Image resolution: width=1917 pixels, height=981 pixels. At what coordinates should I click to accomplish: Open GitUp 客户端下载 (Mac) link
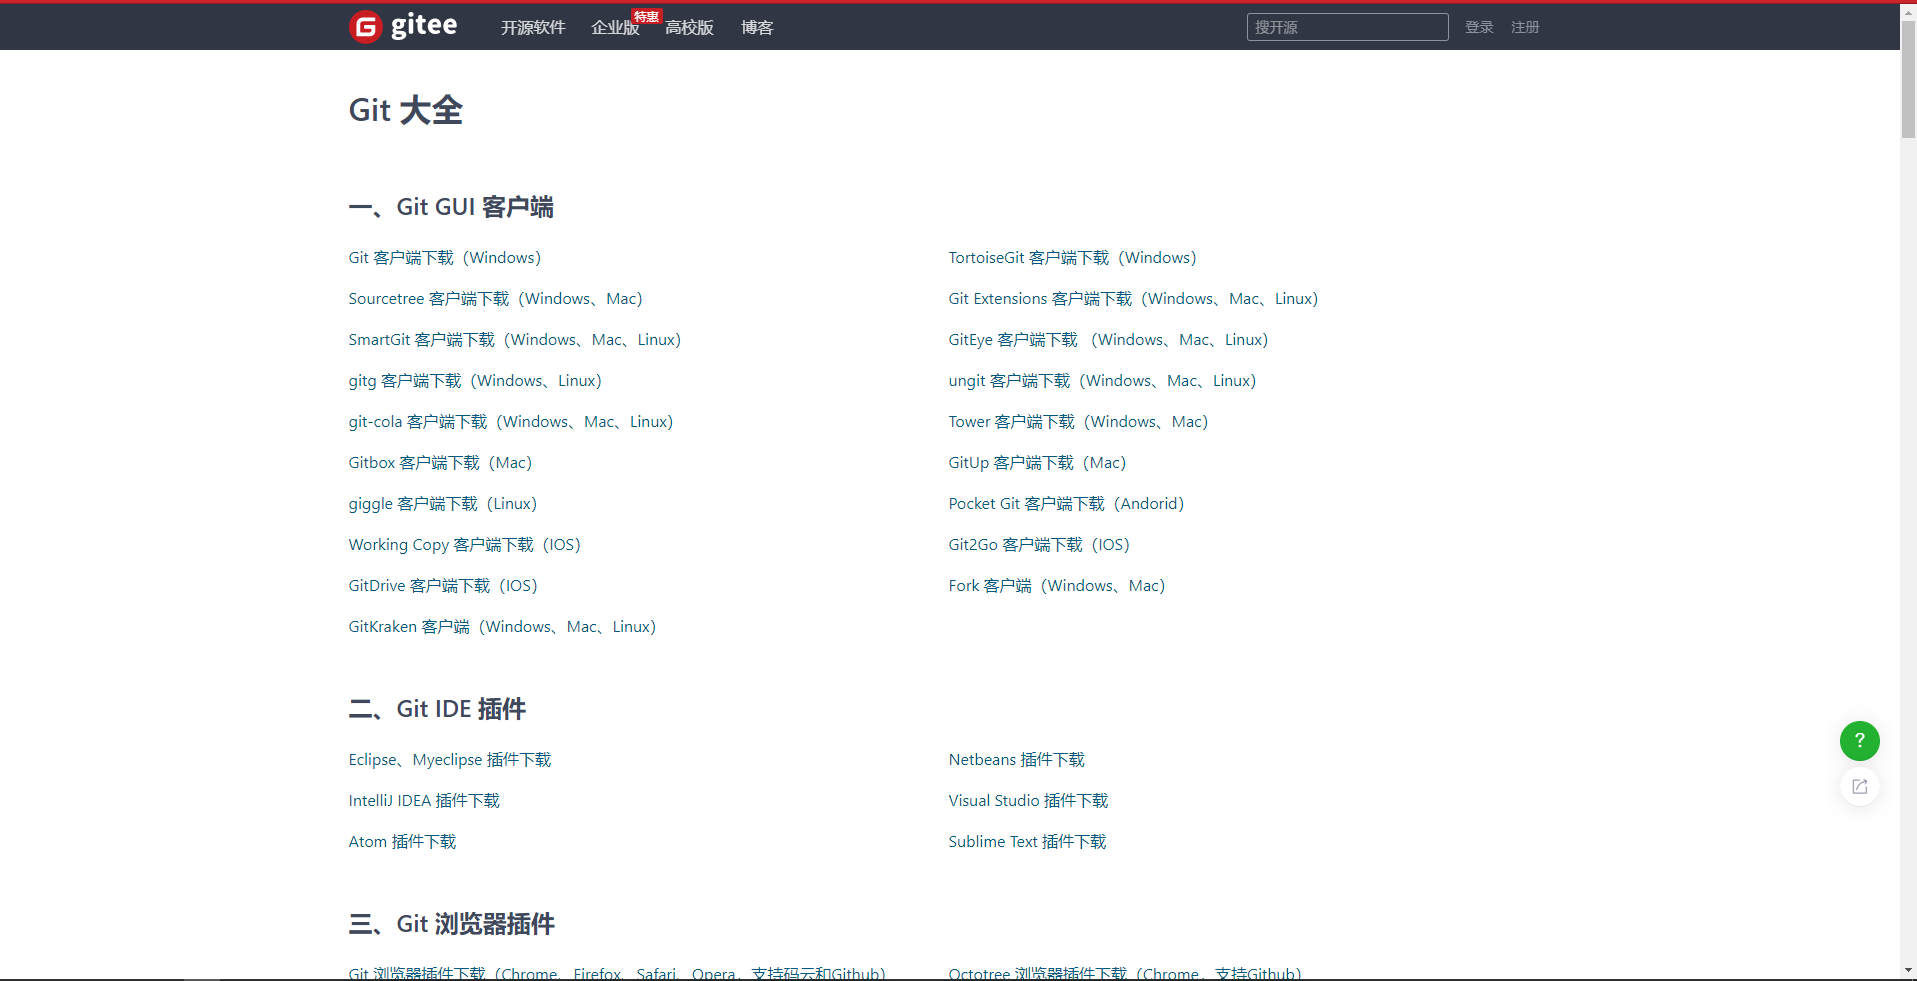1038,463
